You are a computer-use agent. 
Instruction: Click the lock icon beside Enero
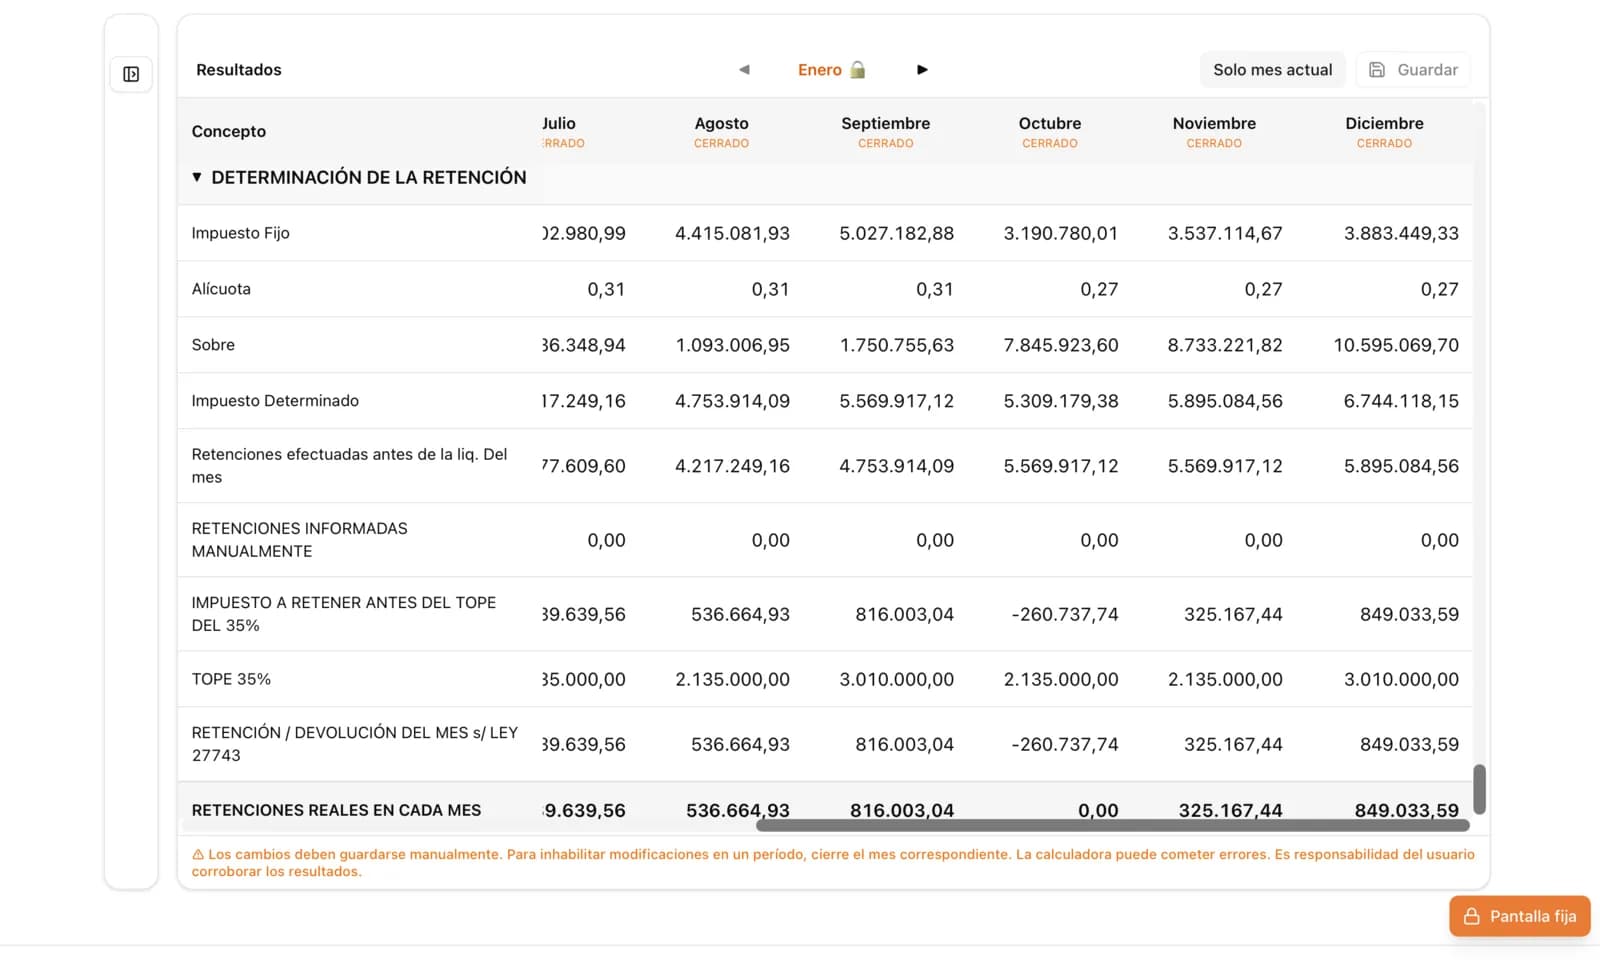pyautogui.click(x=858, y=70)
